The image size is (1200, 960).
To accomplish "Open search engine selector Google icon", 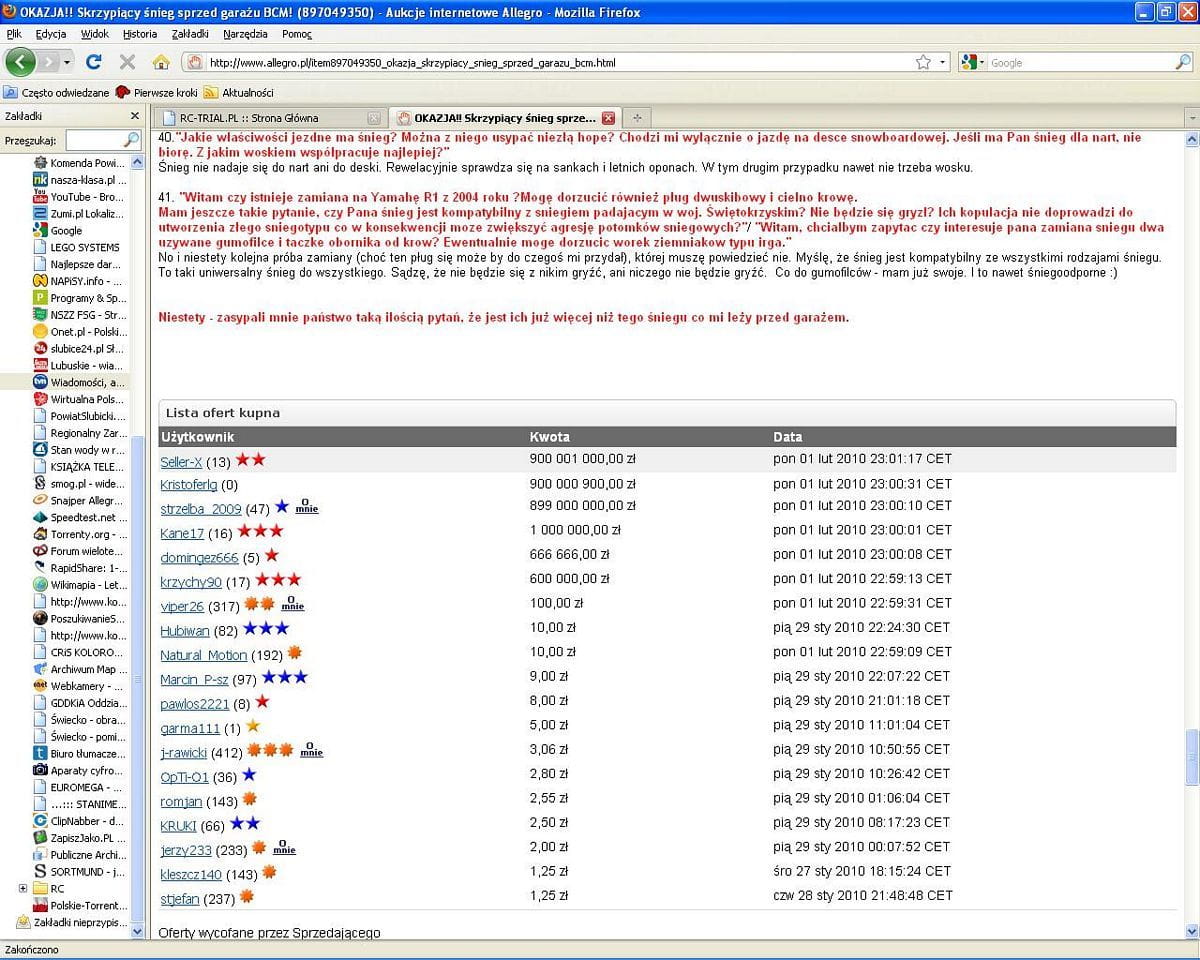I will [972, 62].
